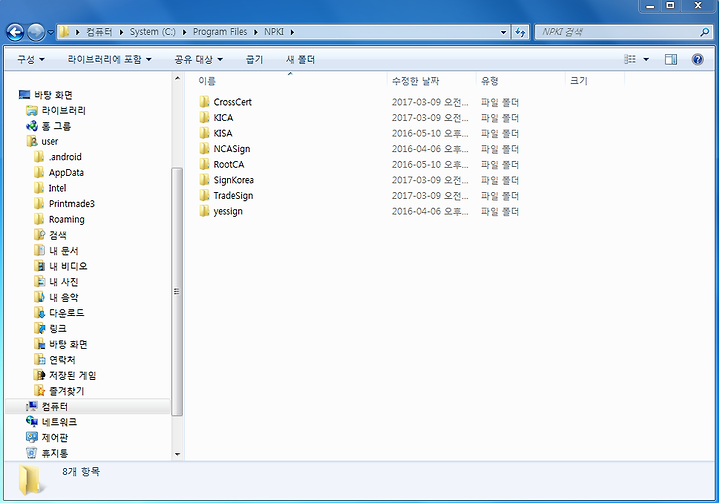Click the navigation pane scrollbar thumb
The width and height of the screenshot is (720, 503).
(x=177, y=291)
